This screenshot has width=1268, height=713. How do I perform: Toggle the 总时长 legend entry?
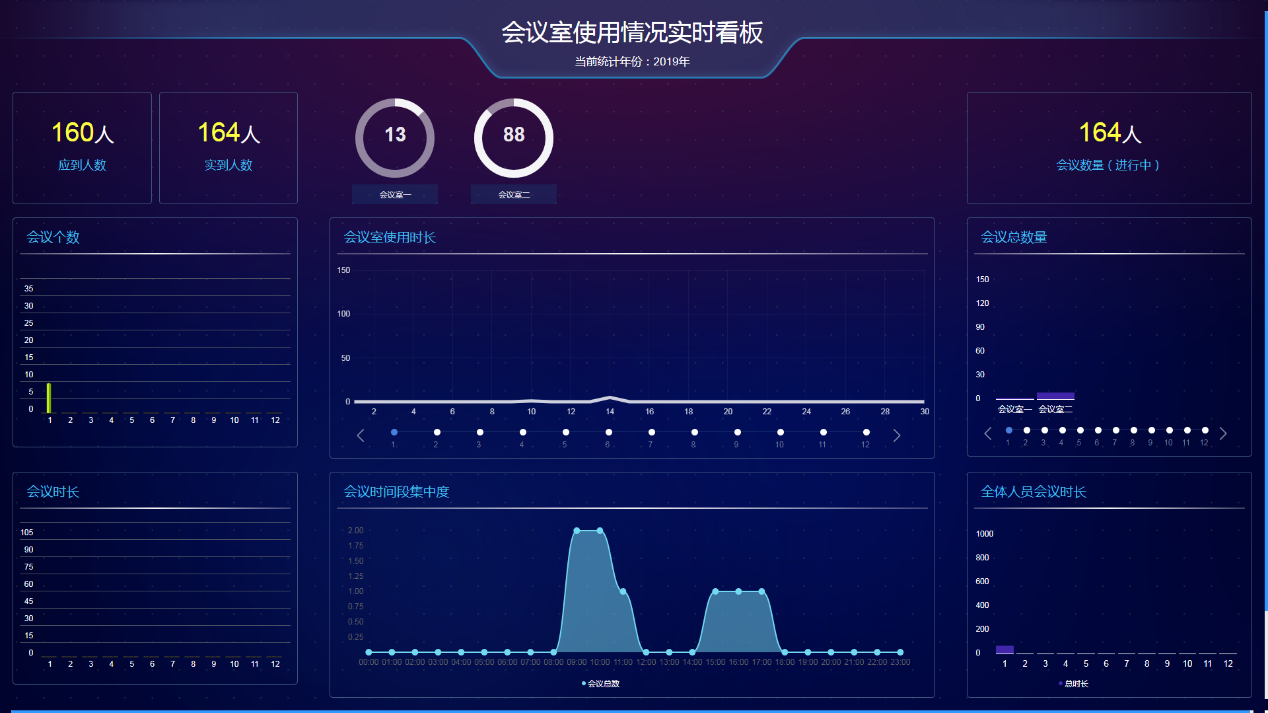tap(1073, 684)
